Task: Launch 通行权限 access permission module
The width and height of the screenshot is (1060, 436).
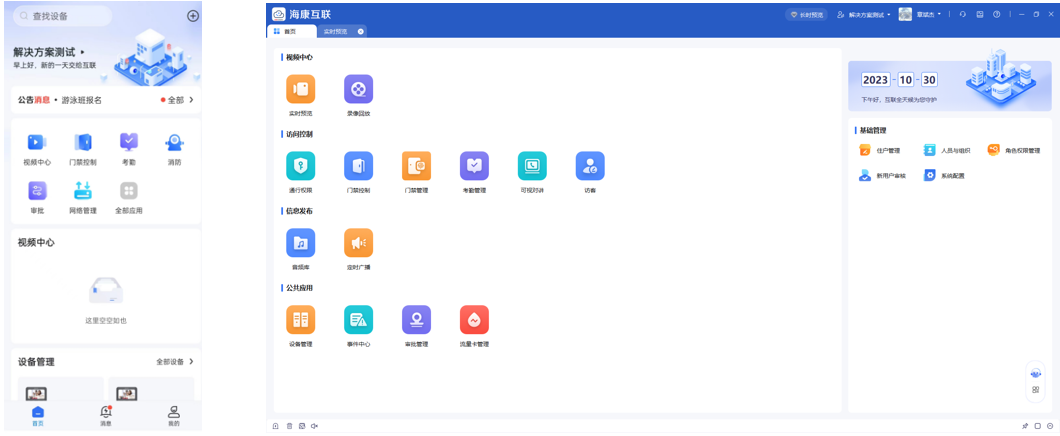Action: point(300,166)
